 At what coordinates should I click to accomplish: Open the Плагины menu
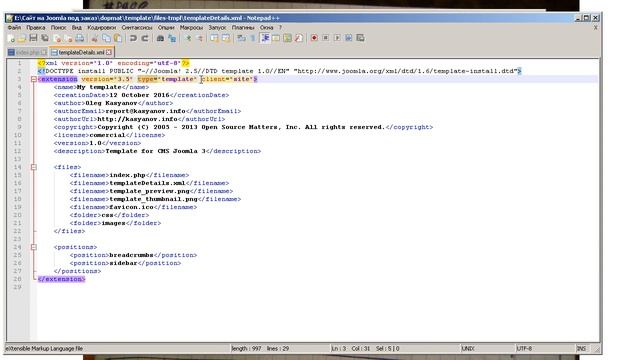click(x=243, y=28)
